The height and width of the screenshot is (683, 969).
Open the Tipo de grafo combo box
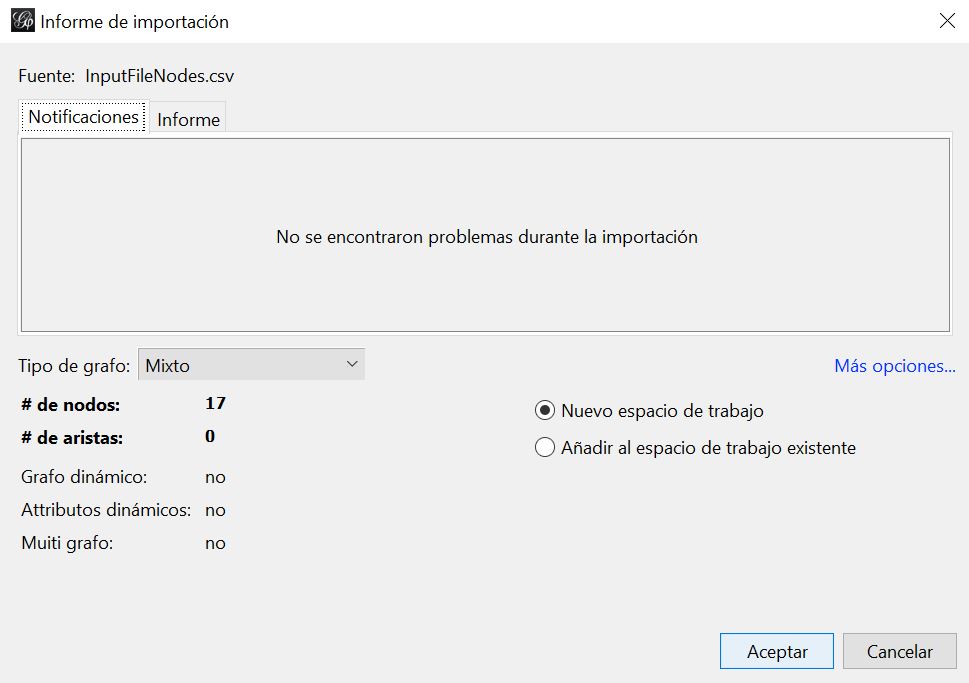click(250, 365)
